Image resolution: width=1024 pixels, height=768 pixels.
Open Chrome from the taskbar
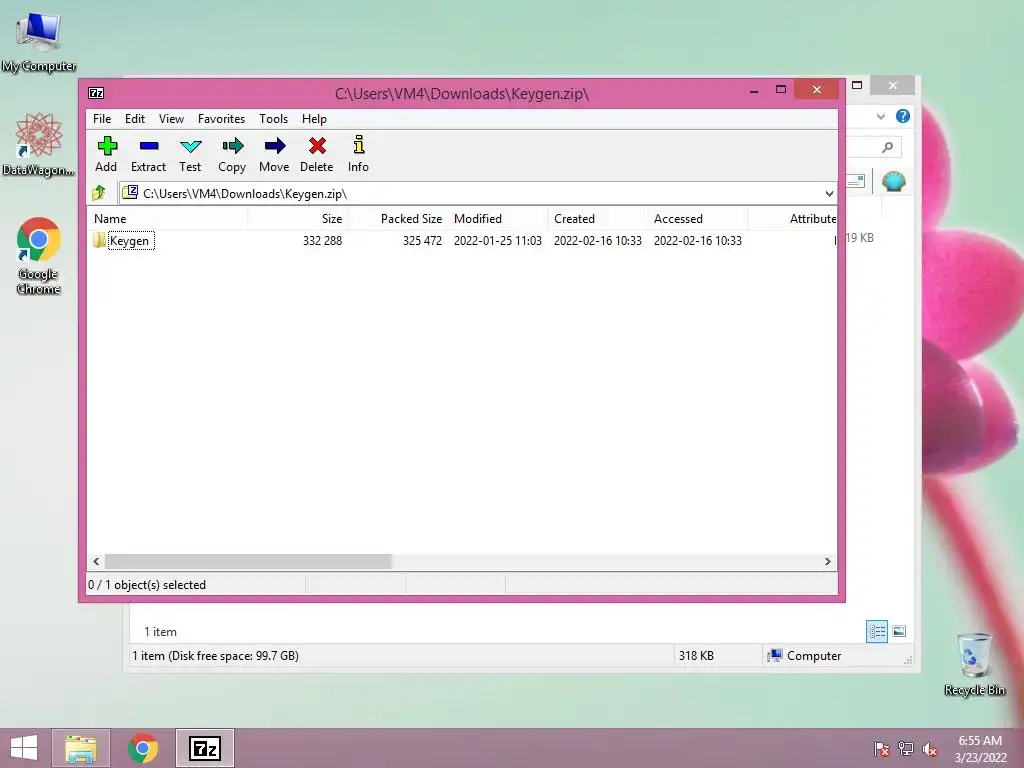click(x=143, y=748)
